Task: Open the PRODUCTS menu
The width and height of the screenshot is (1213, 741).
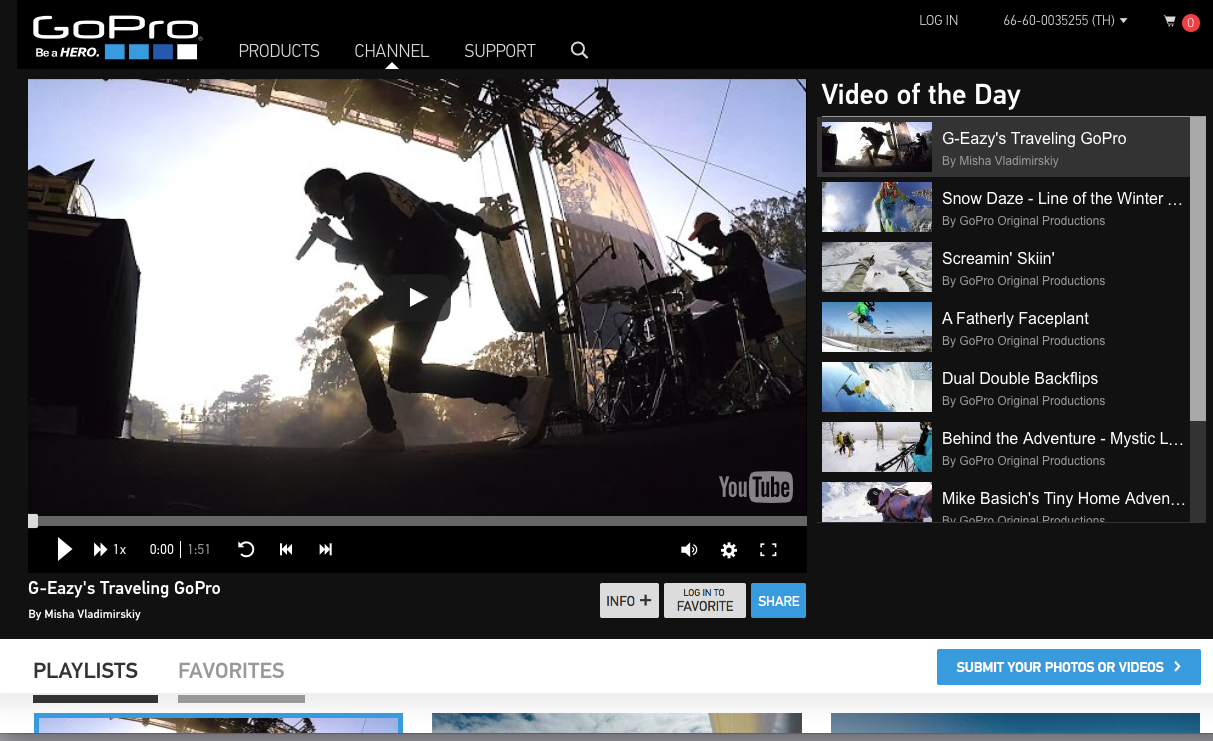Action: [x=279, y=51]
